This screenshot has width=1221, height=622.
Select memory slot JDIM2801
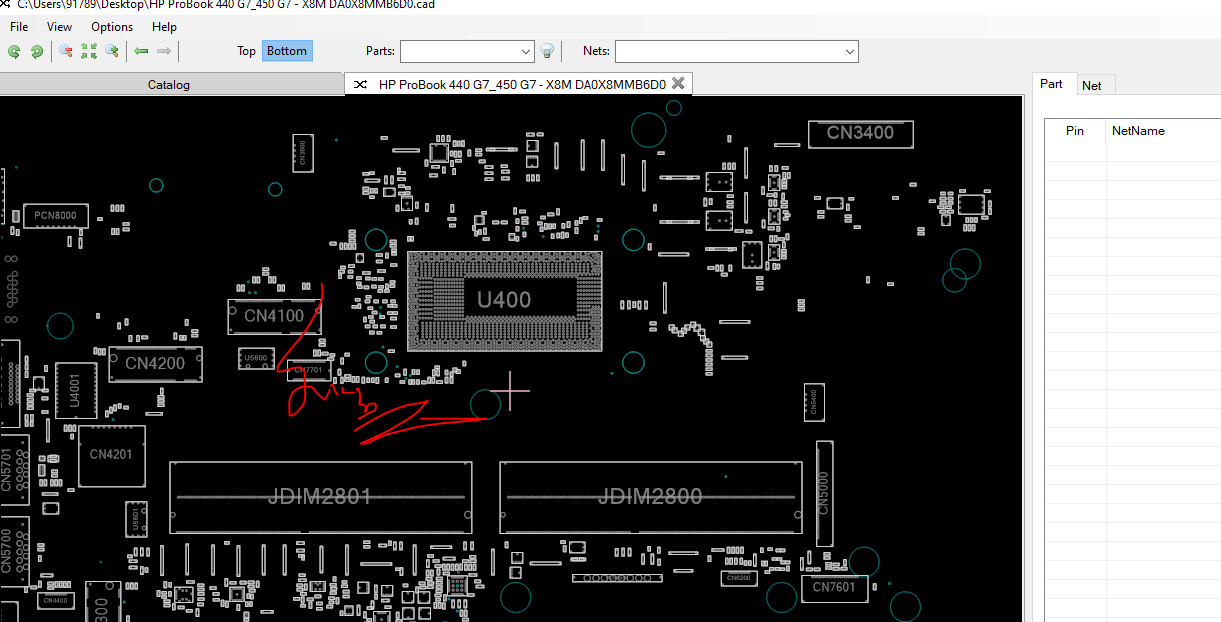(x=320, y=496)
